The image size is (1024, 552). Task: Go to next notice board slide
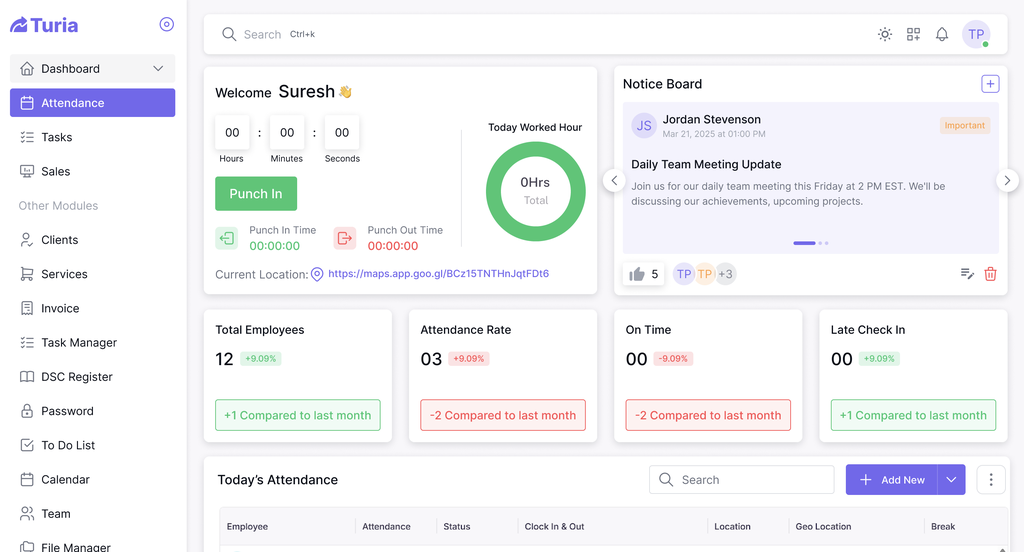pos(1007,181)
